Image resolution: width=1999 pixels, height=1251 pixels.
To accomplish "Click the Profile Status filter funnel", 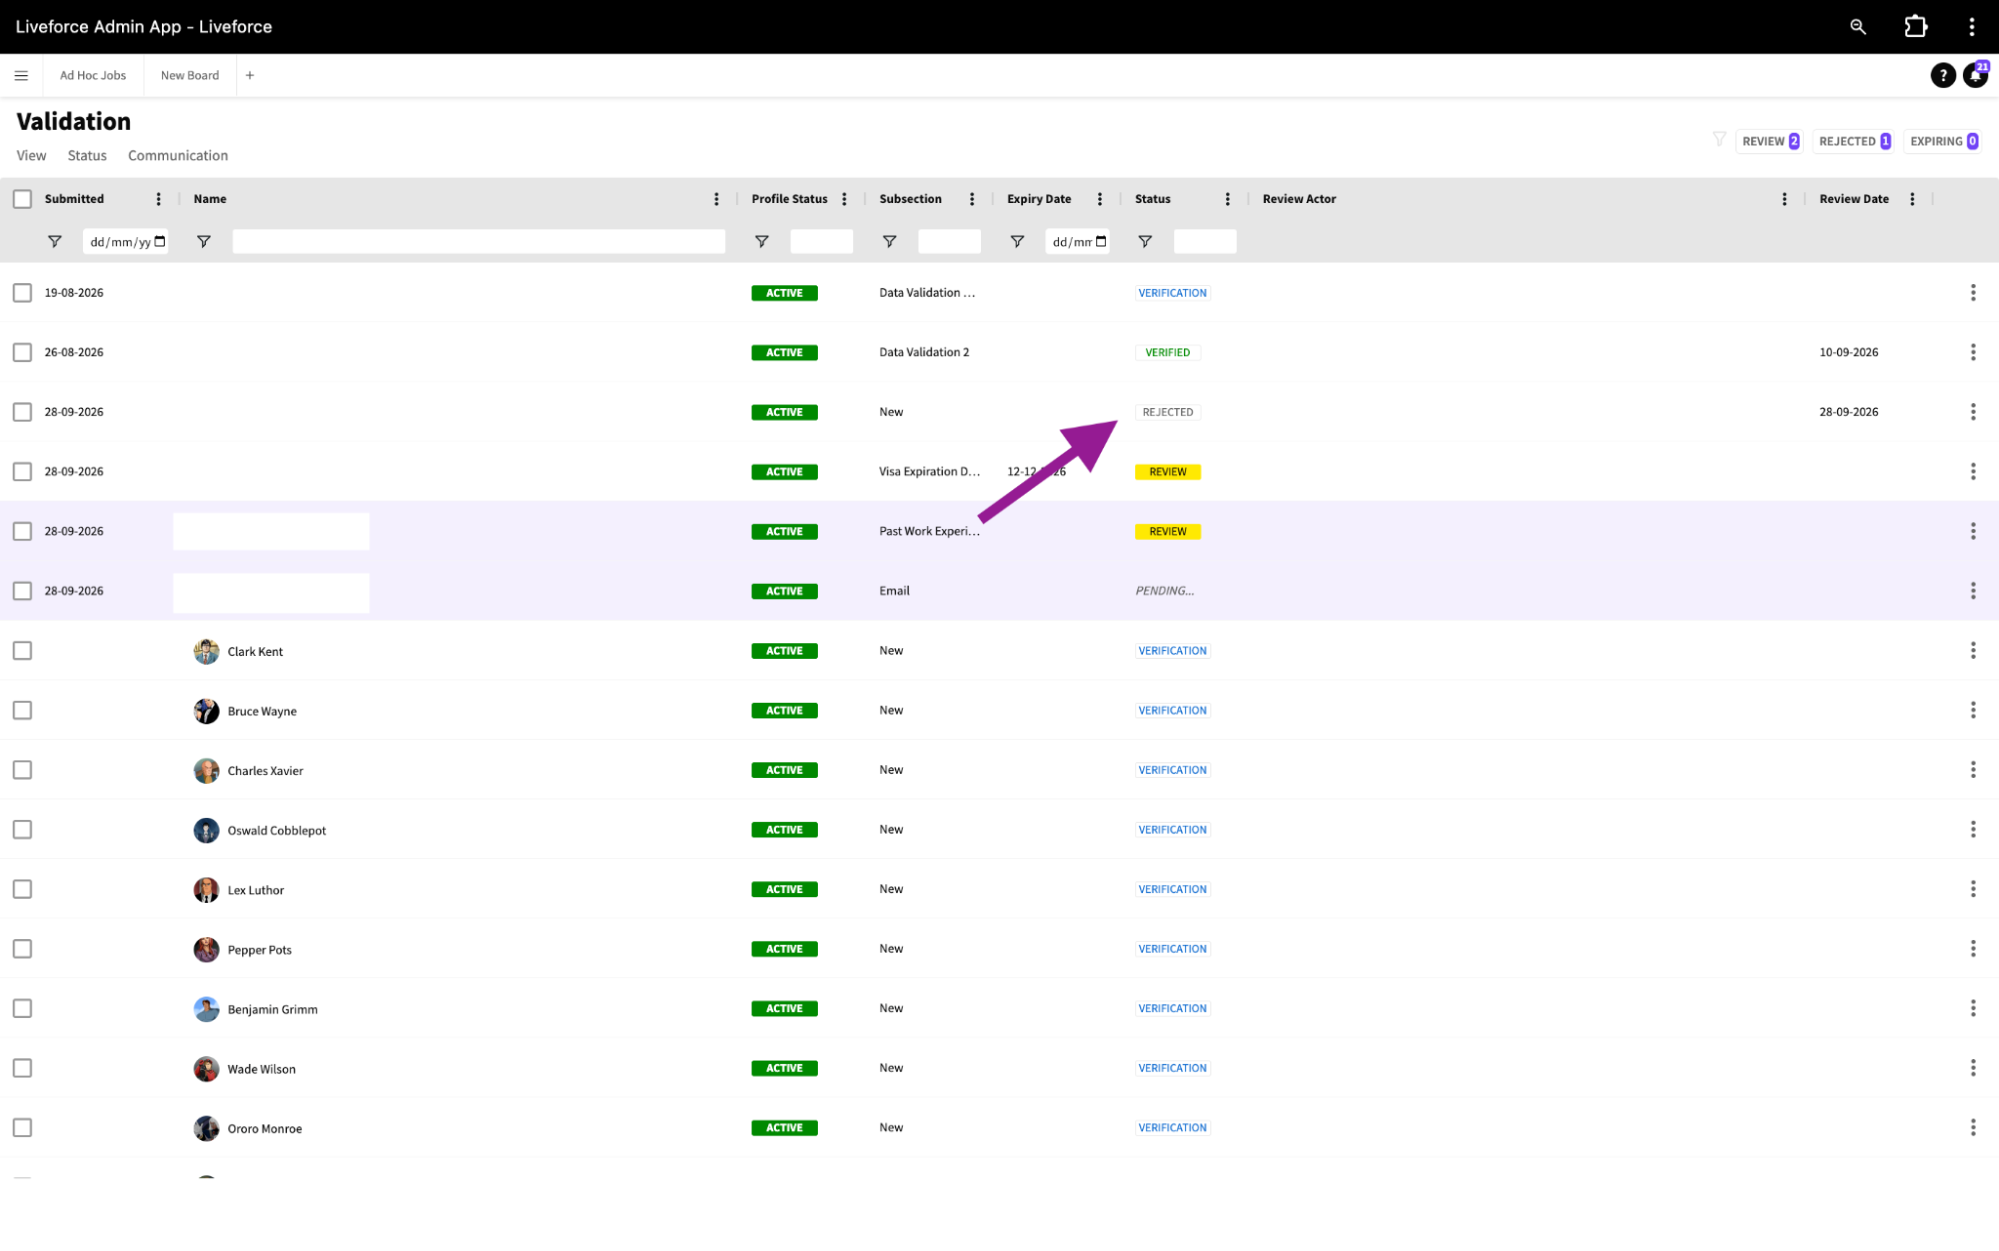I will pos(762,242).
